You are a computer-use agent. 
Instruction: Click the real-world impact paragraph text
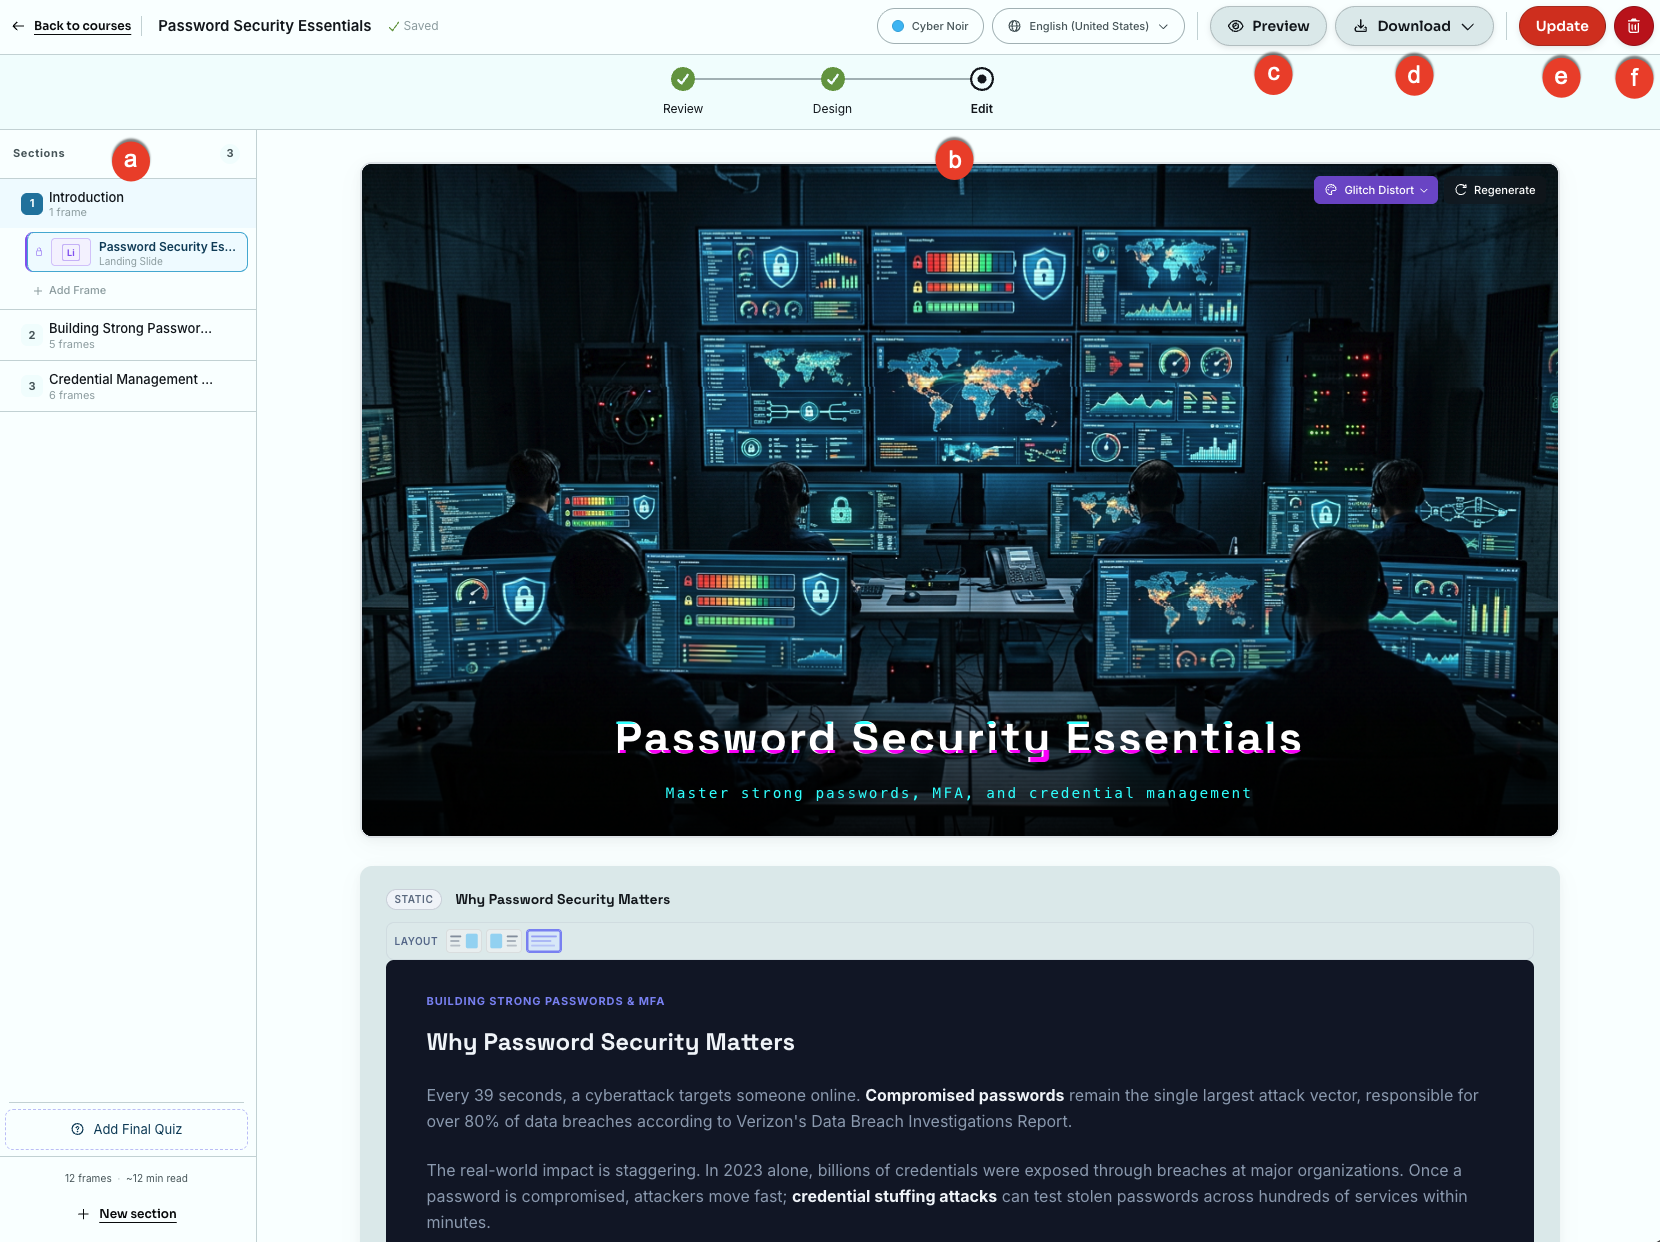pos(947,1196)
